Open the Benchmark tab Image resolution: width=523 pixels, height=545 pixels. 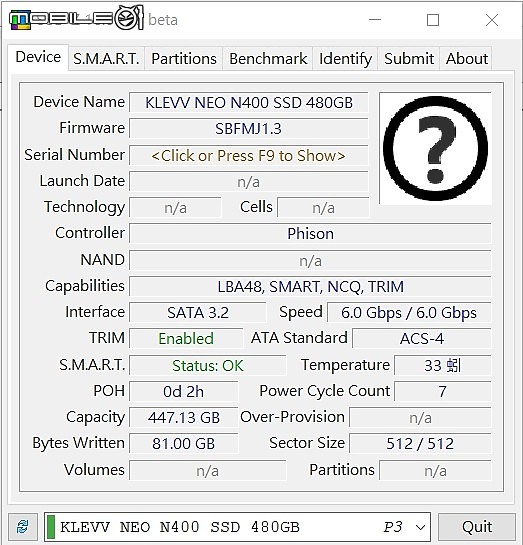(x=268, y=59)
